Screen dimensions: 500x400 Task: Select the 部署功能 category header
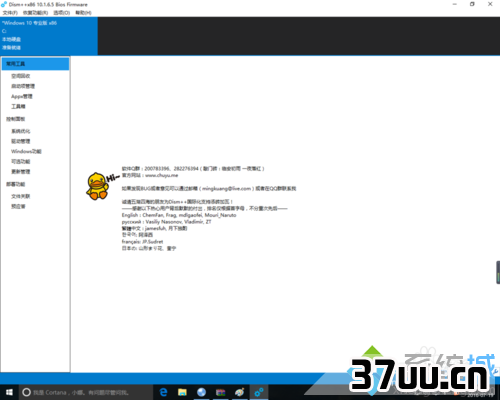15,184
